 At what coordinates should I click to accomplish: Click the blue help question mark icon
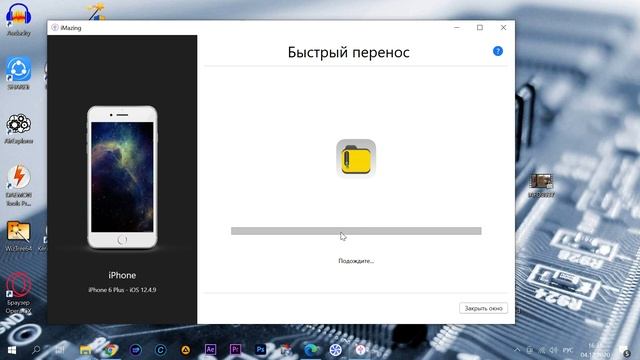coord(498,51)
